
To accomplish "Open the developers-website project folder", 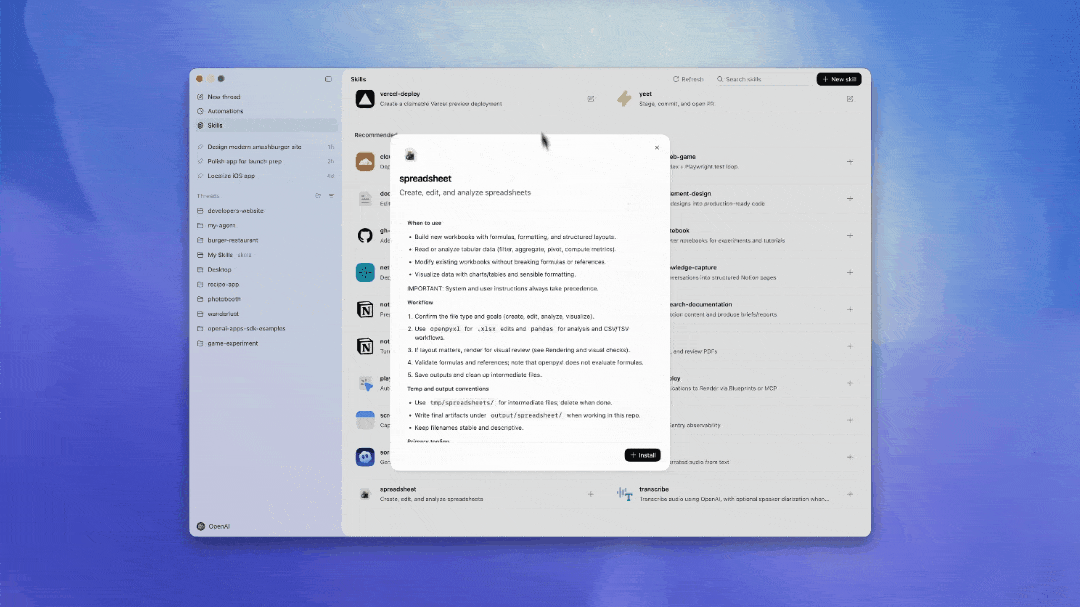I will [x=266, y=211].
